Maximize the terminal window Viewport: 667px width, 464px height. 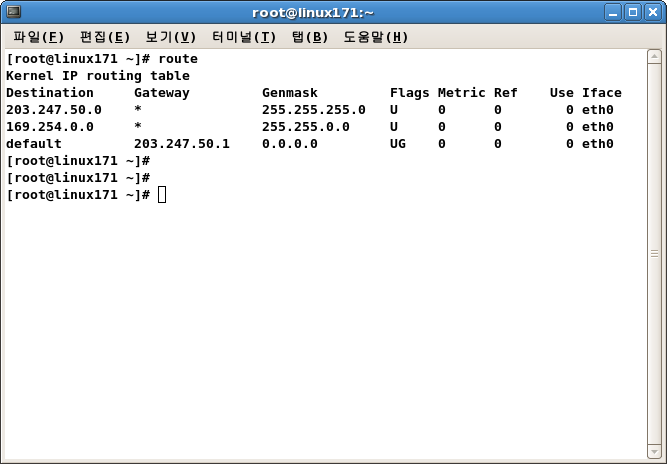633,12
